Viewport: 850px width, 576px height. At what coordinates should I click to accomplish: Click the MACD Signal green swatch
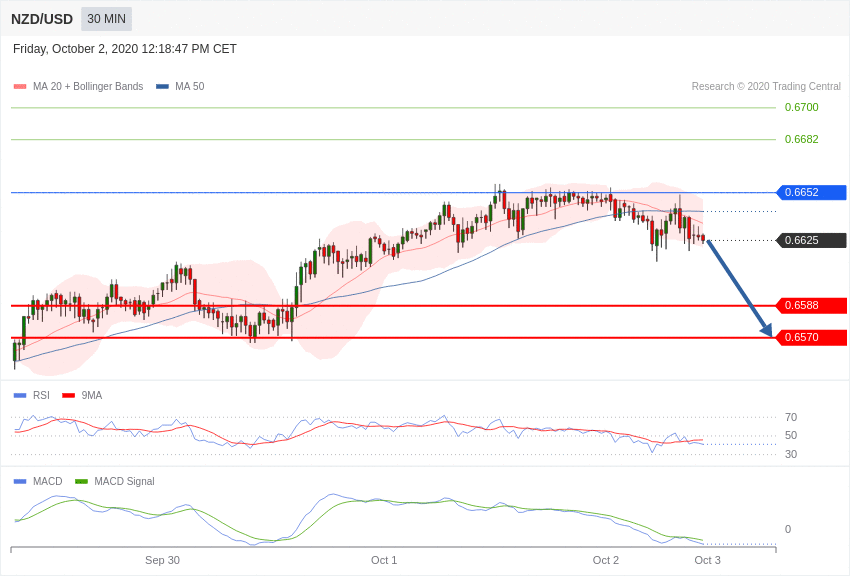click(81, 482)
